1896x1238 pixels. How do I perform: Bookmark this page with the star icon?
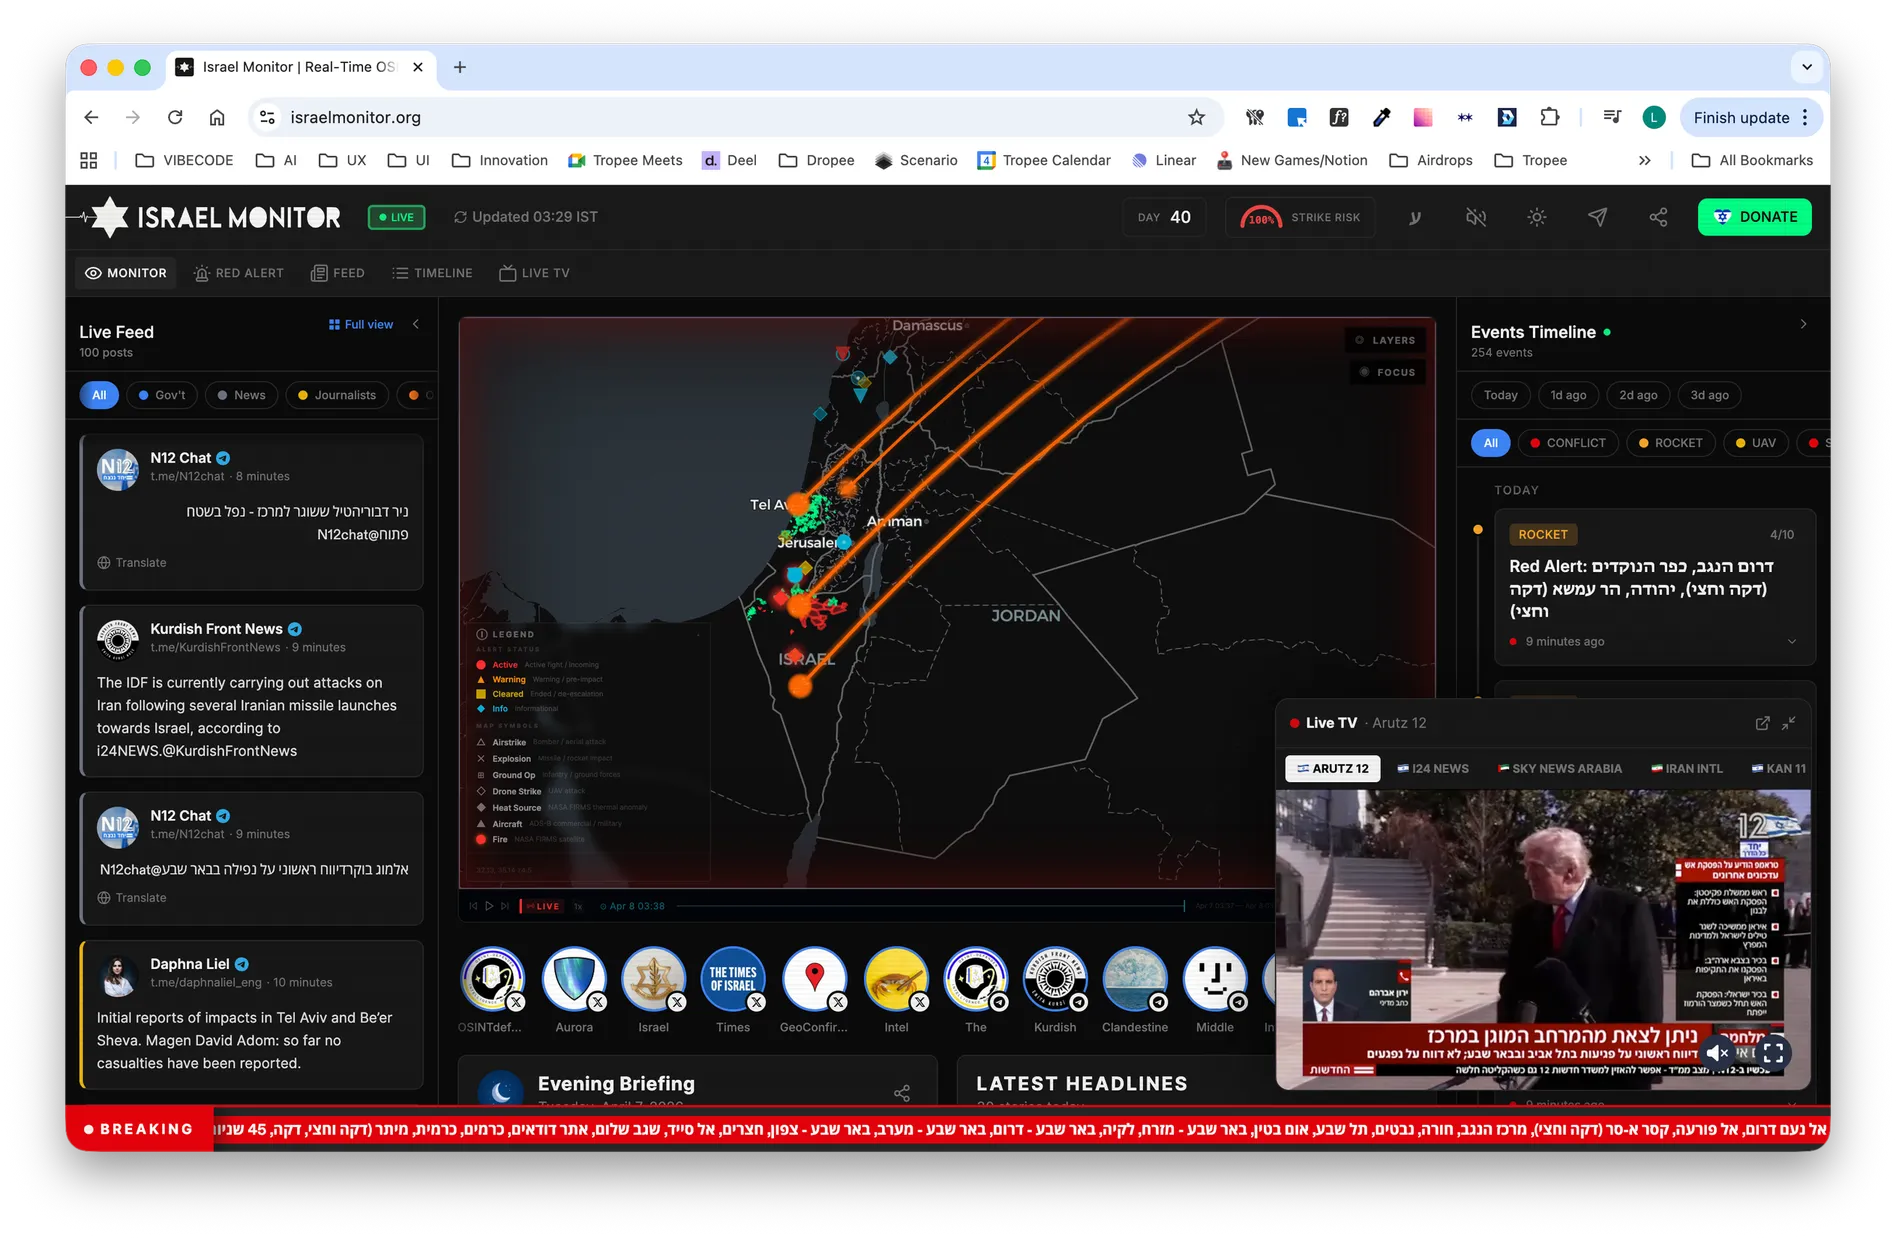[x=1196, y=117]
